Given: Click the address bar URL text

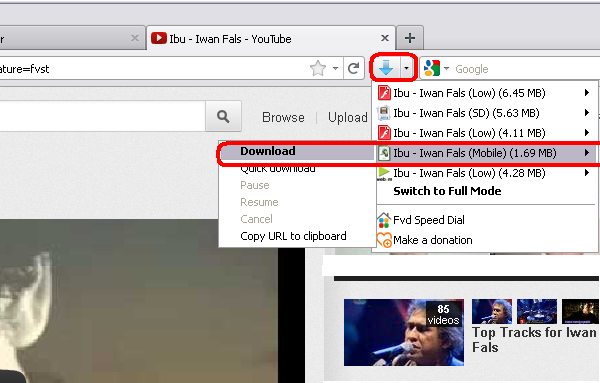Looking at the screenshot, I should [x=24, y=69].
